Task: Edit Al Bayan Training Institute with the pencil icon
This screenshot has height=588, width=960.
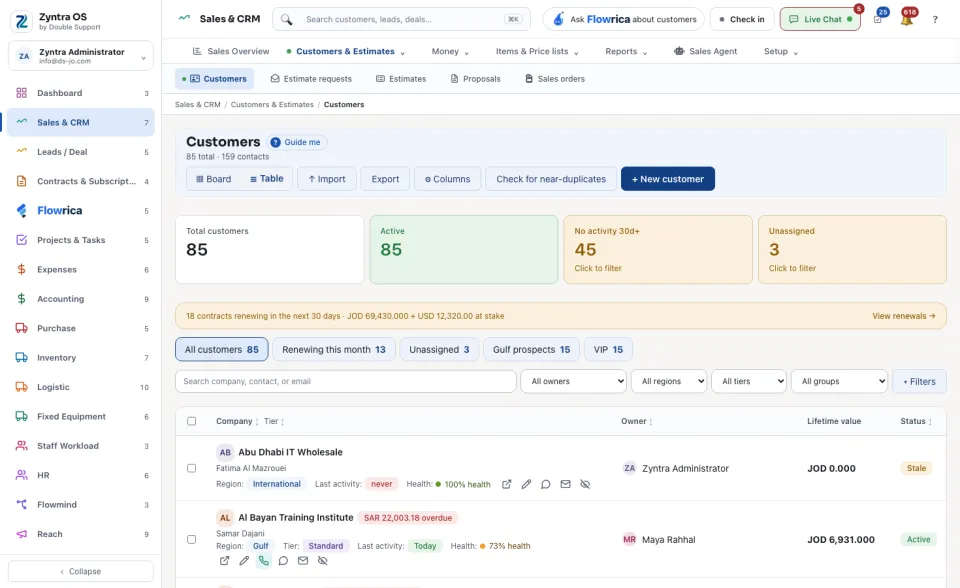Action: click(244, 560)
